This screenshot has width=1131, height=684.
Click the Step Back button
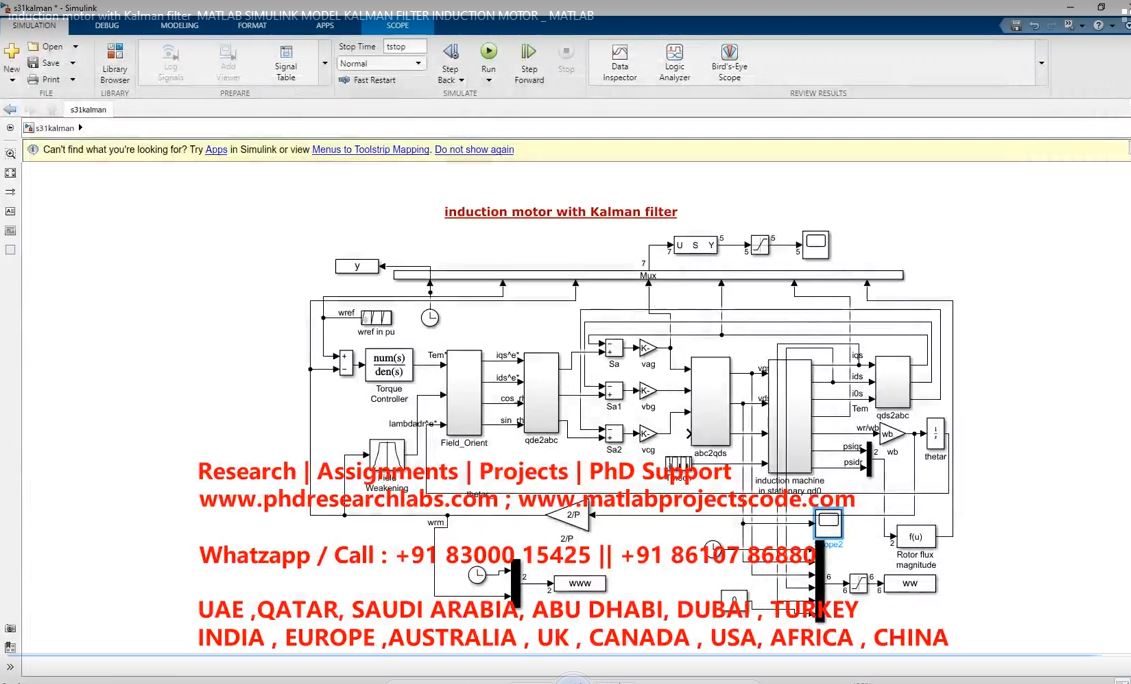click(x=450, y=58)
